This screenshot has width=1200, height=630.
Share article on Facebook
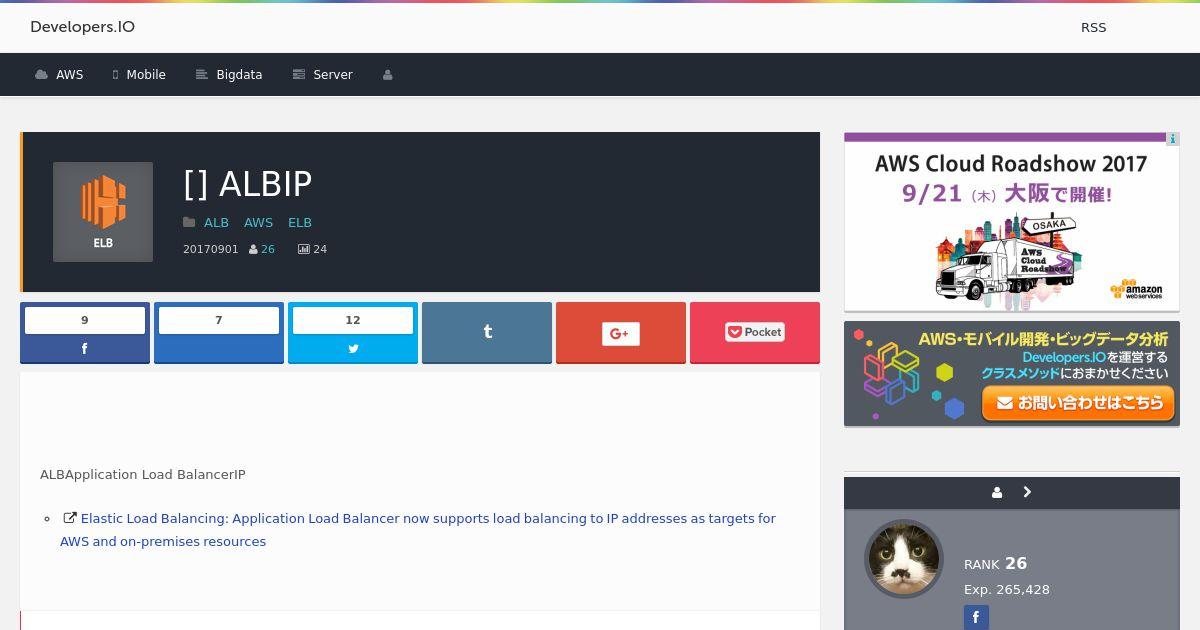tap(85, 332)
